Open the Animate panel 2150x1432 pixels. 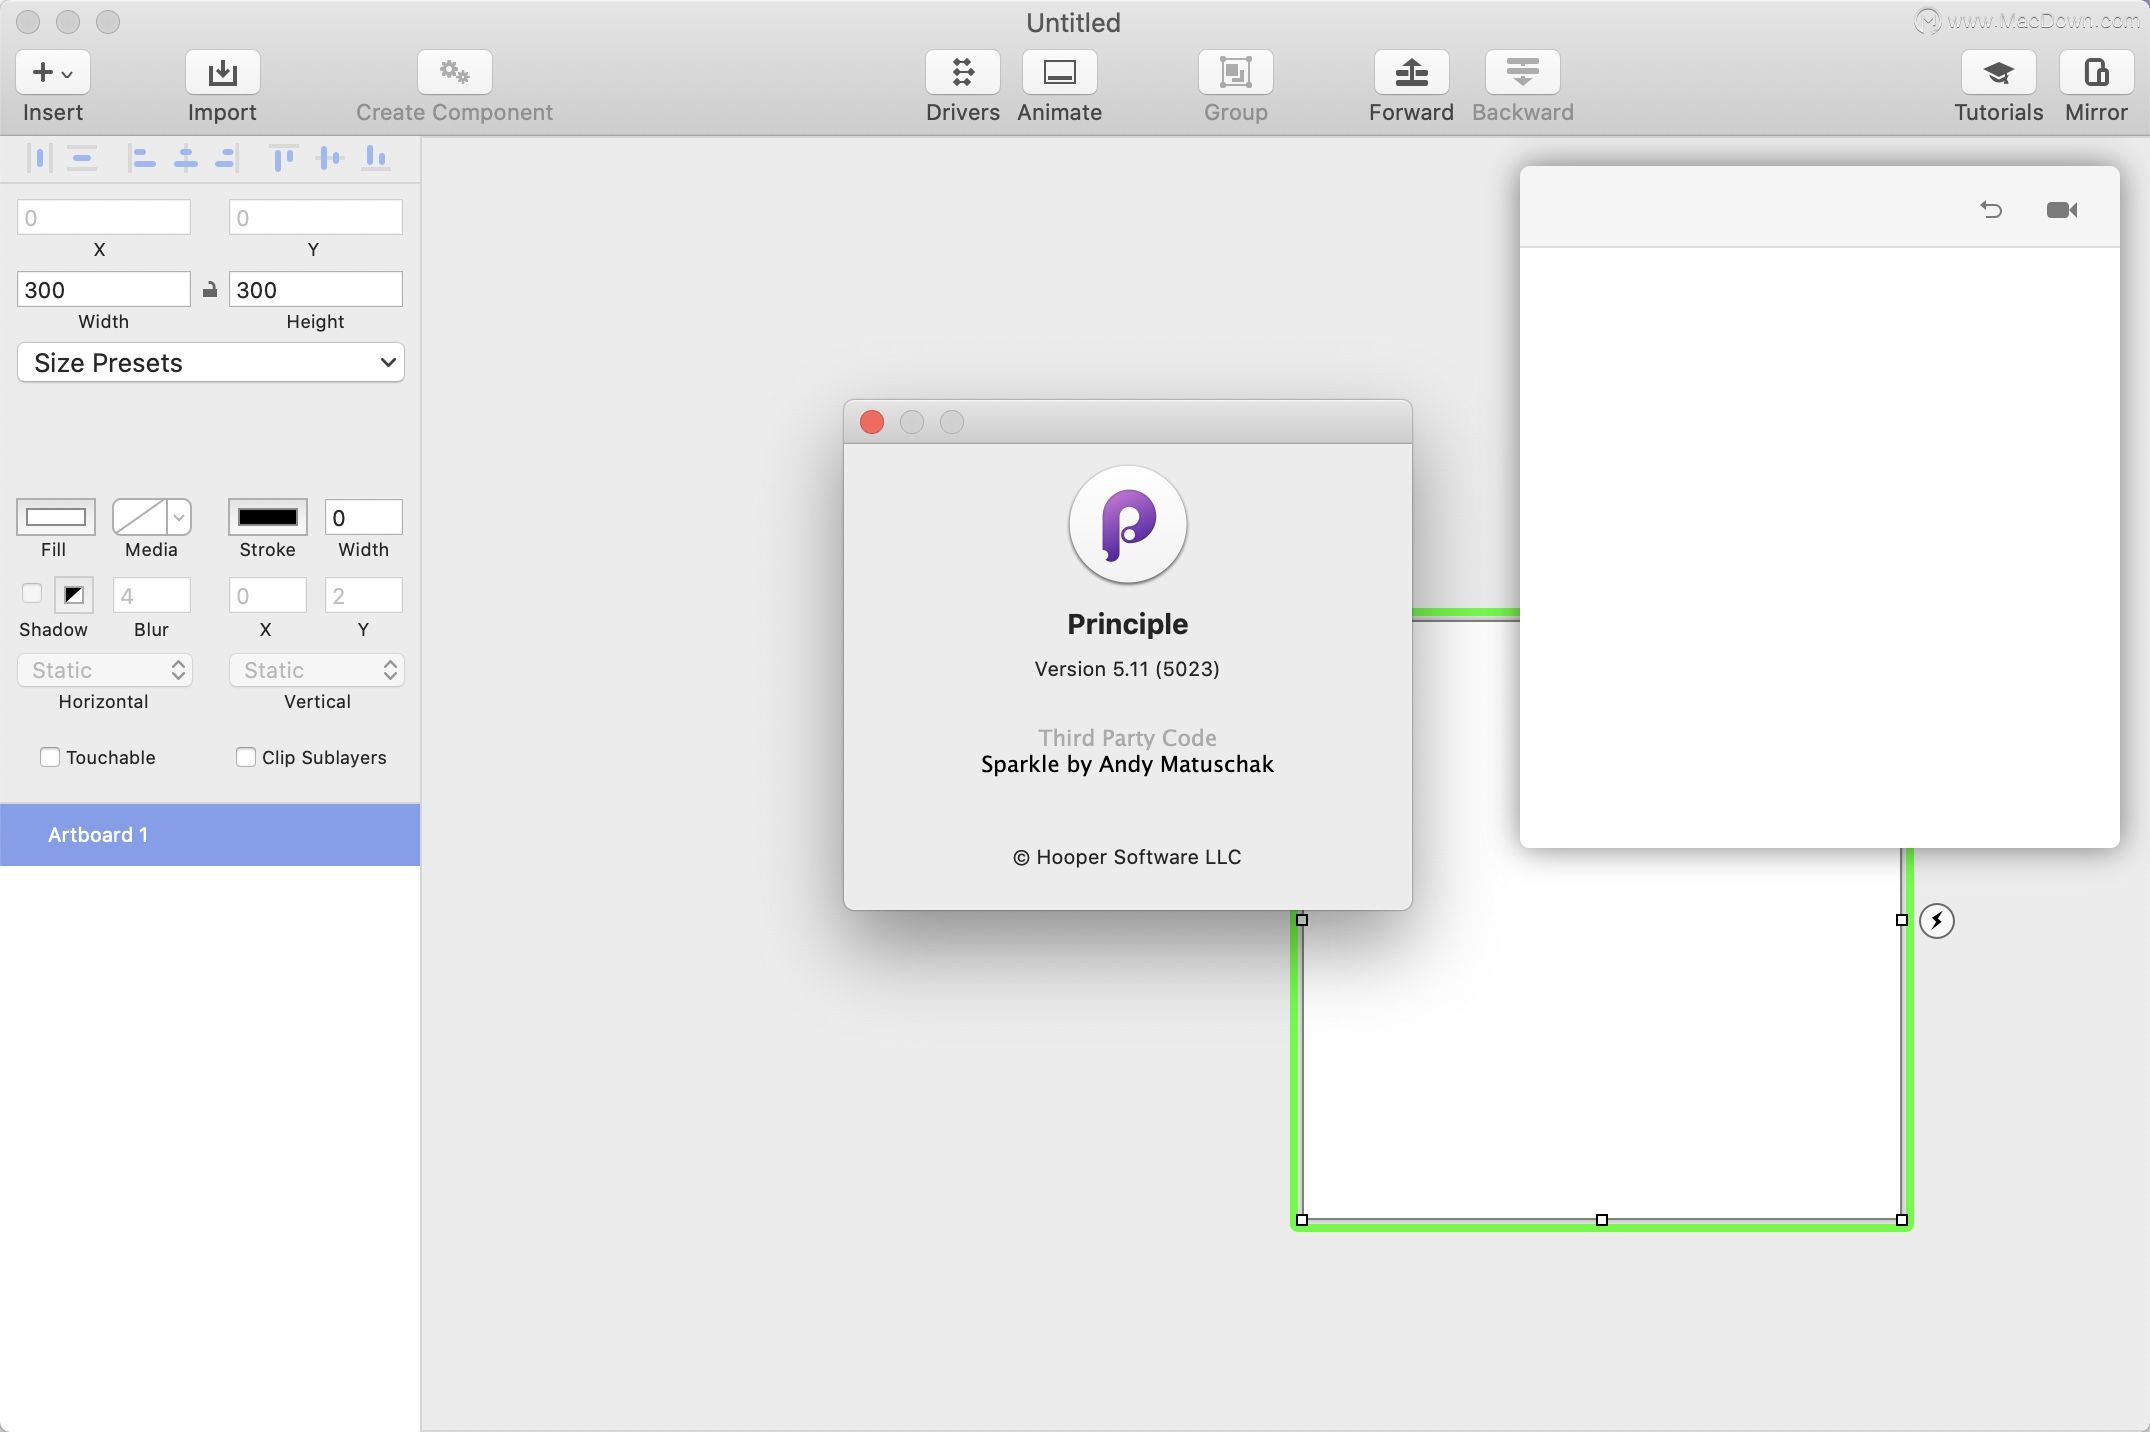coord(1059,72)
